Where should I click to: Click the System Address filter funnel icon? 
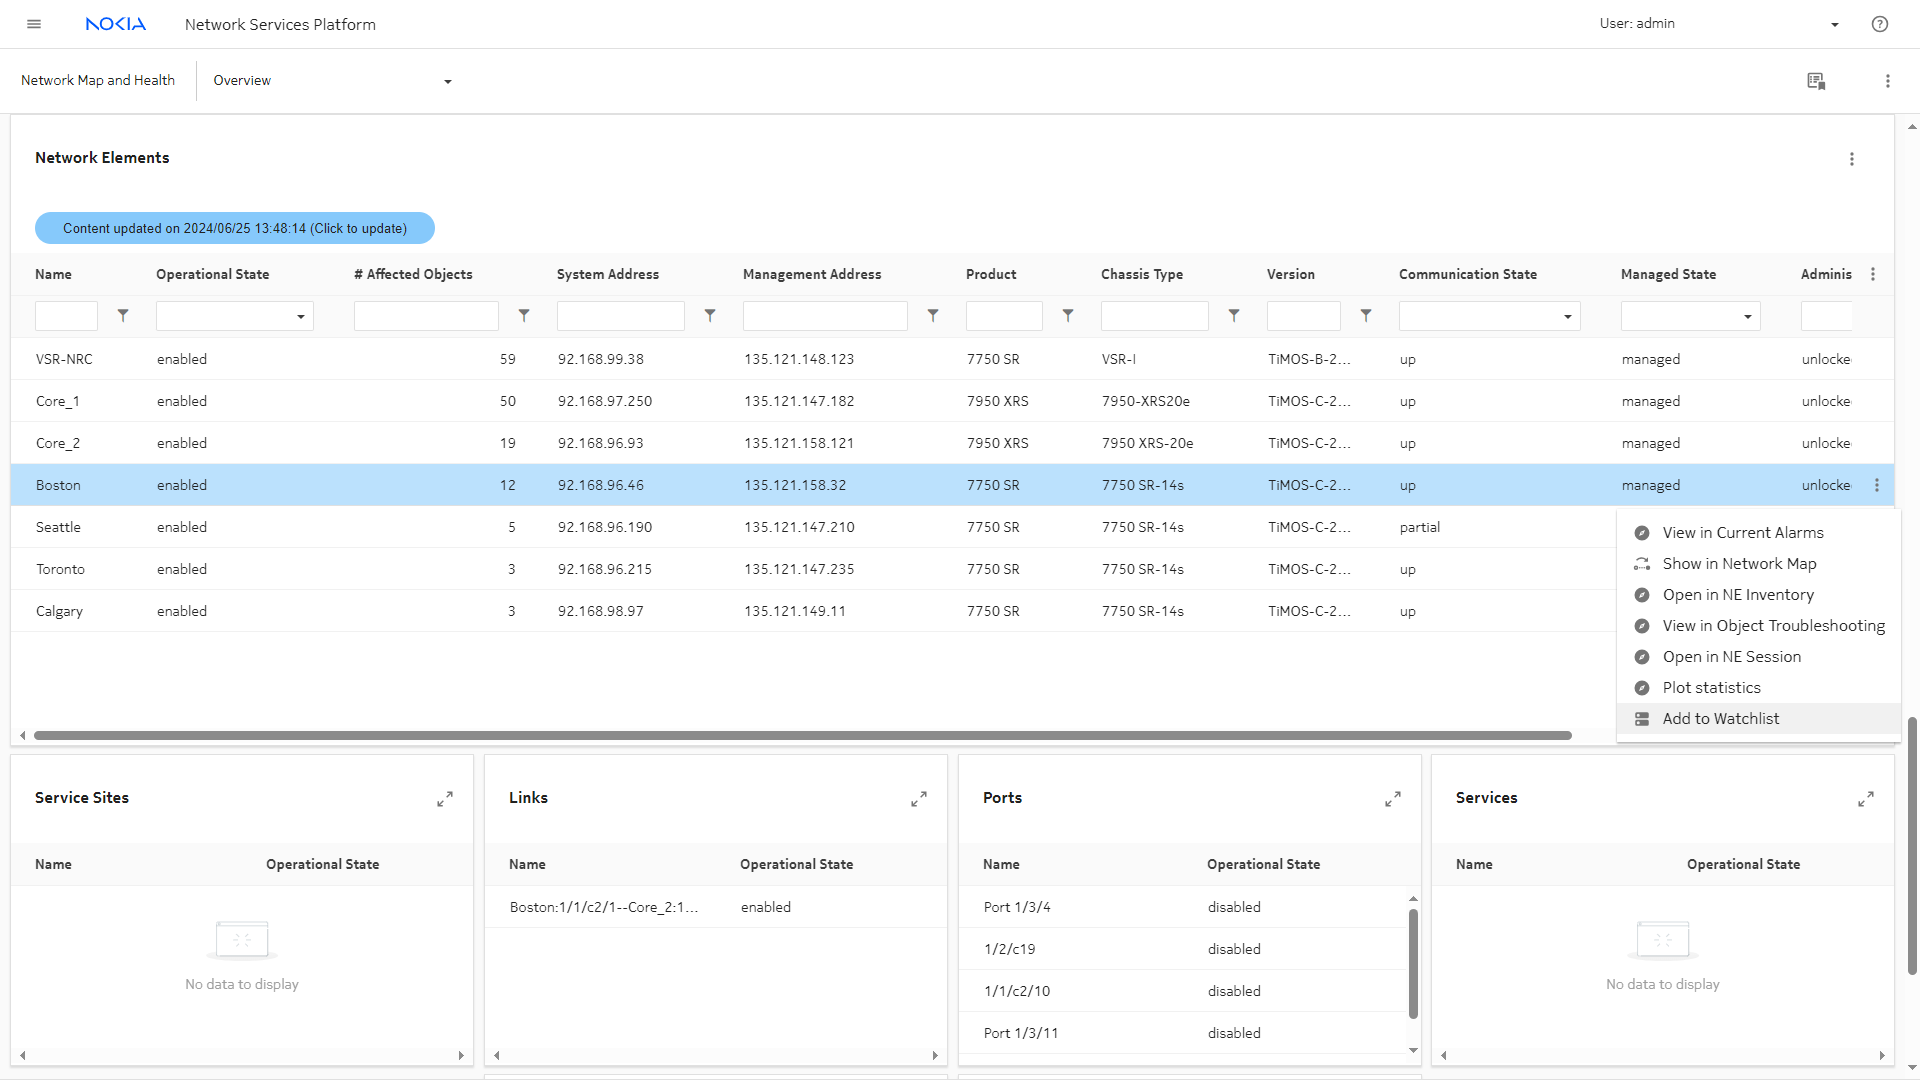pyautogui.click(x=710, y=316)
